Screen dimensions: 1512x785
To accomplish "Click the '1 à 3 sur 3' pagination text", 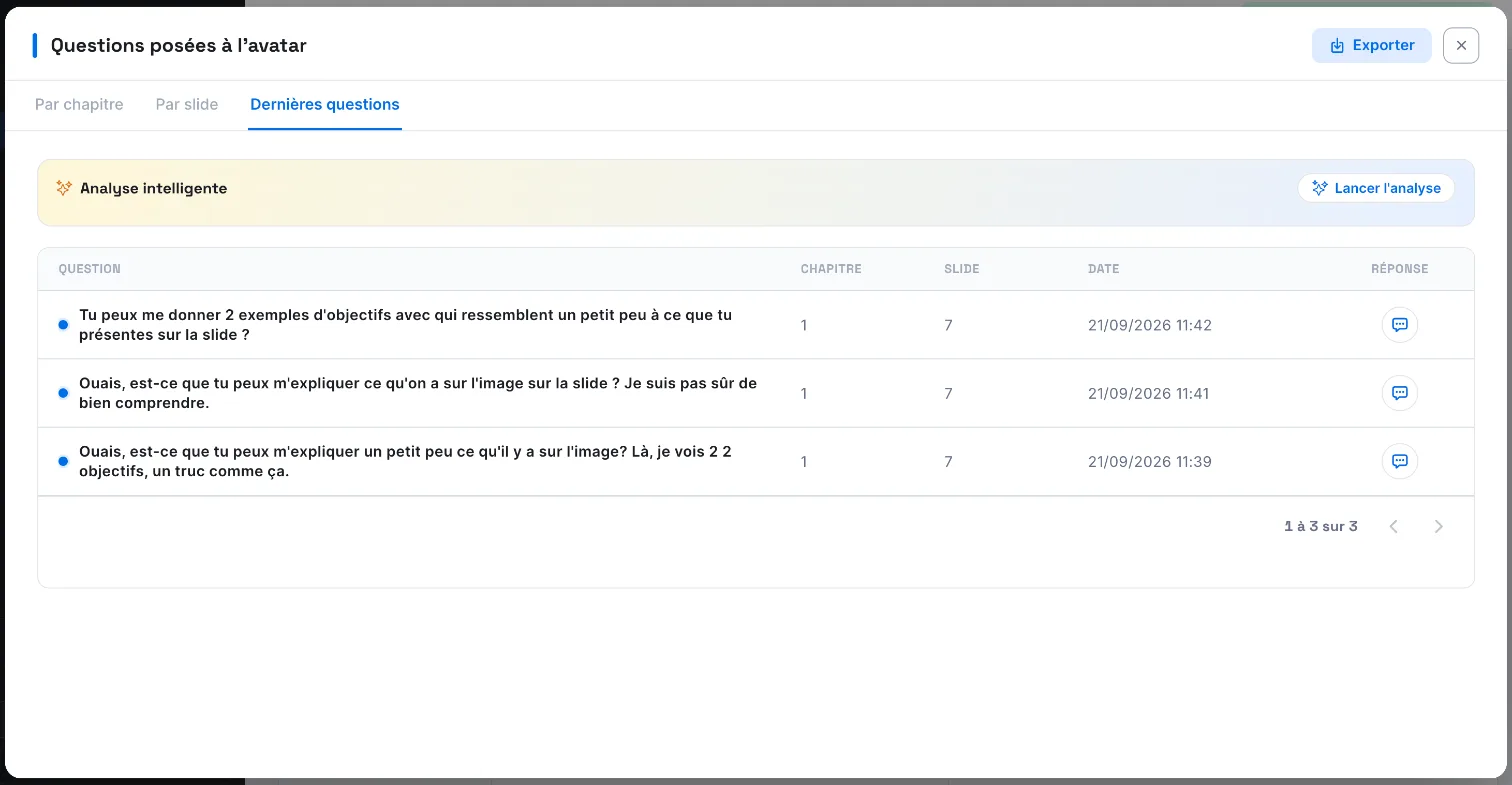I will pyautogui.click(x=1321, y=526).
